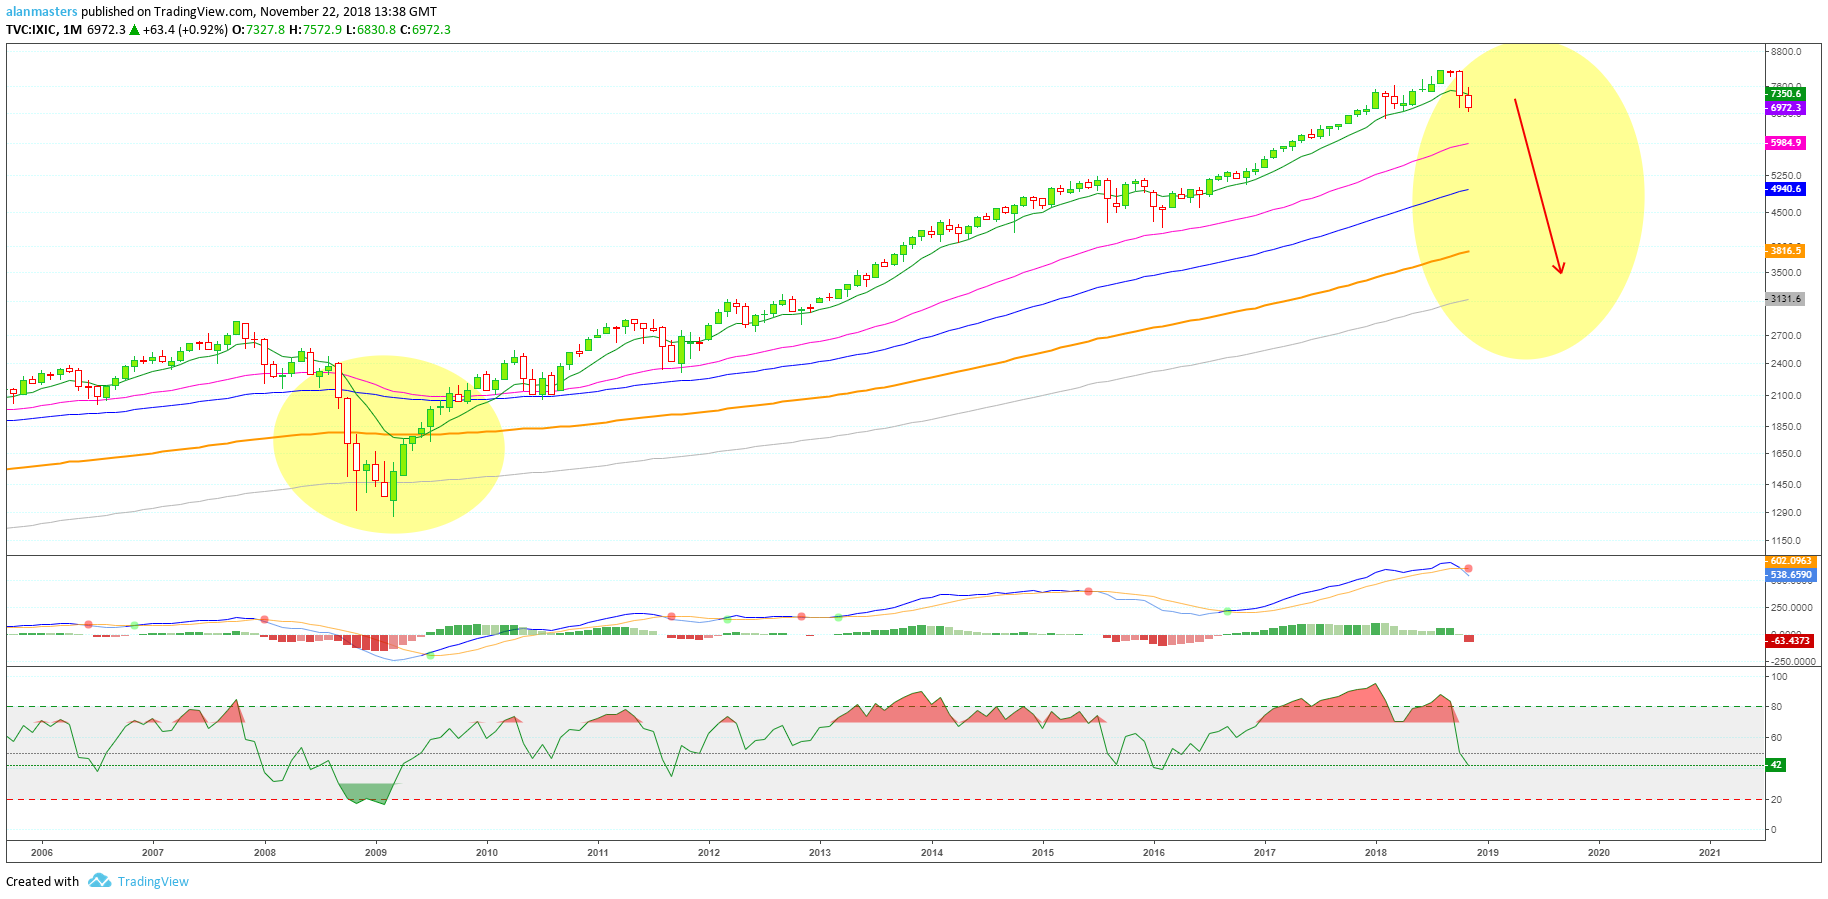
Task: Click the blue 4940.6 moving average label
Action: point(1785,189)
